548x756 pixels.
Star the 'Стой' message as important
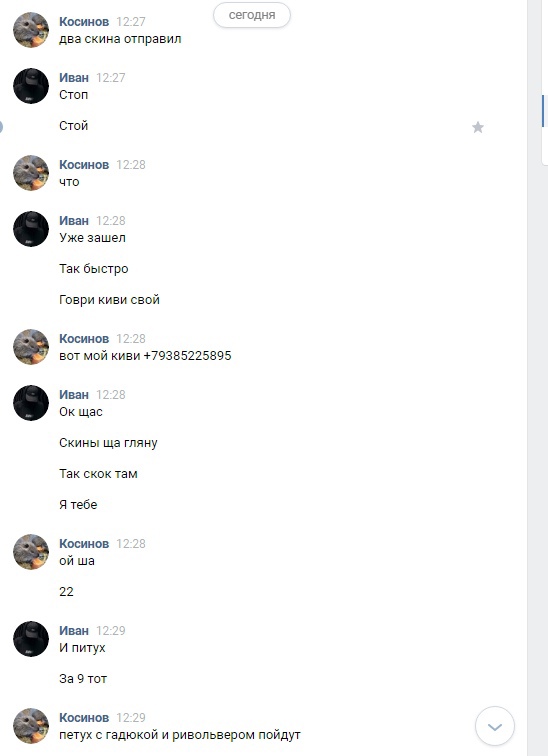click(x=478, y=127)
